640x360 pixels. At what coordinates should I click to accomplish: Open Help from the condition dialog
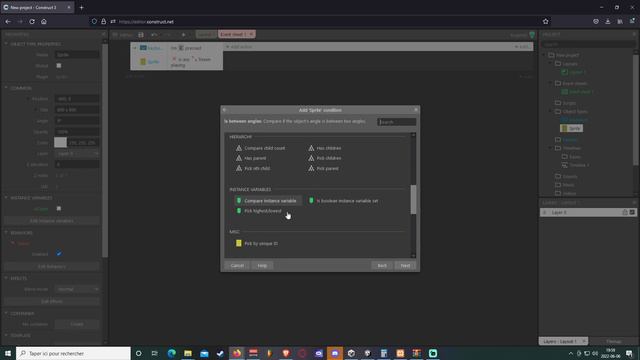click(x=262, y=266)
